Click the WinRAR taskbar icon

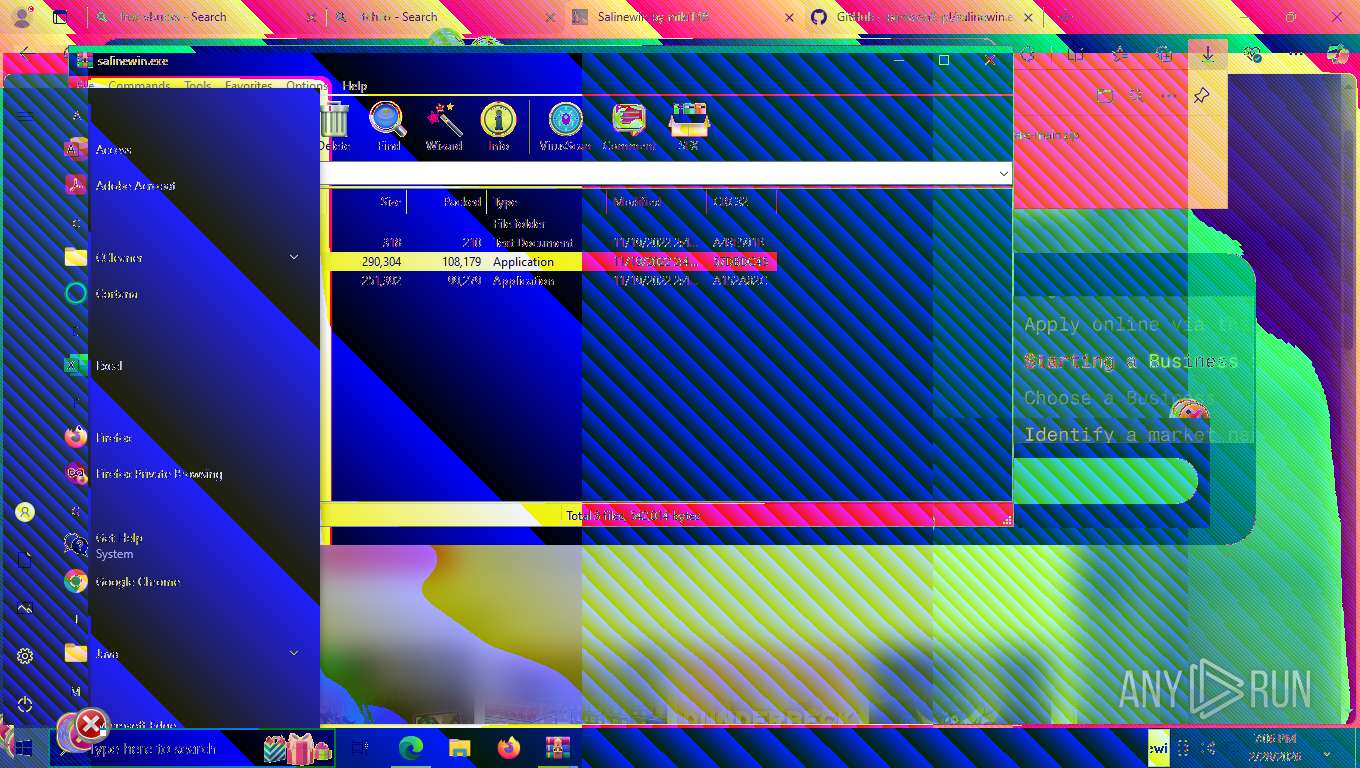coord(557,747)
